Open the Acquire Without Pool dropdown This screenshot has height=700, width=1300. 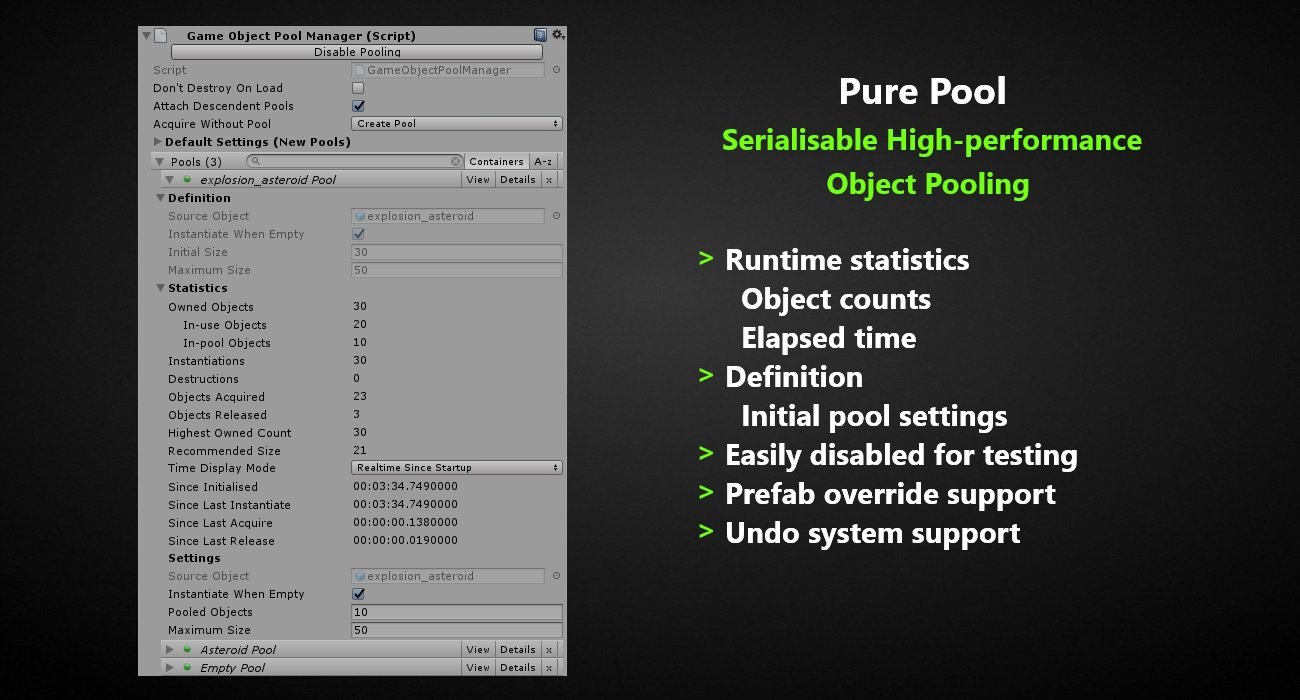457,124
